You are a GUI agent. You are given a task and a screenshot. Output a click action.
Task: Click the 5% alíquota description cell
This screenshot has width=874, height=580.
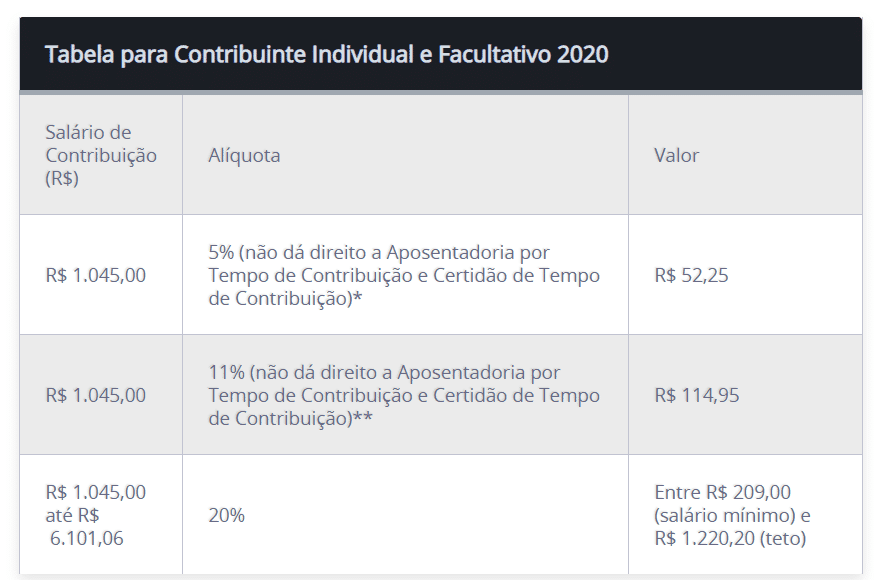point(405,275)
